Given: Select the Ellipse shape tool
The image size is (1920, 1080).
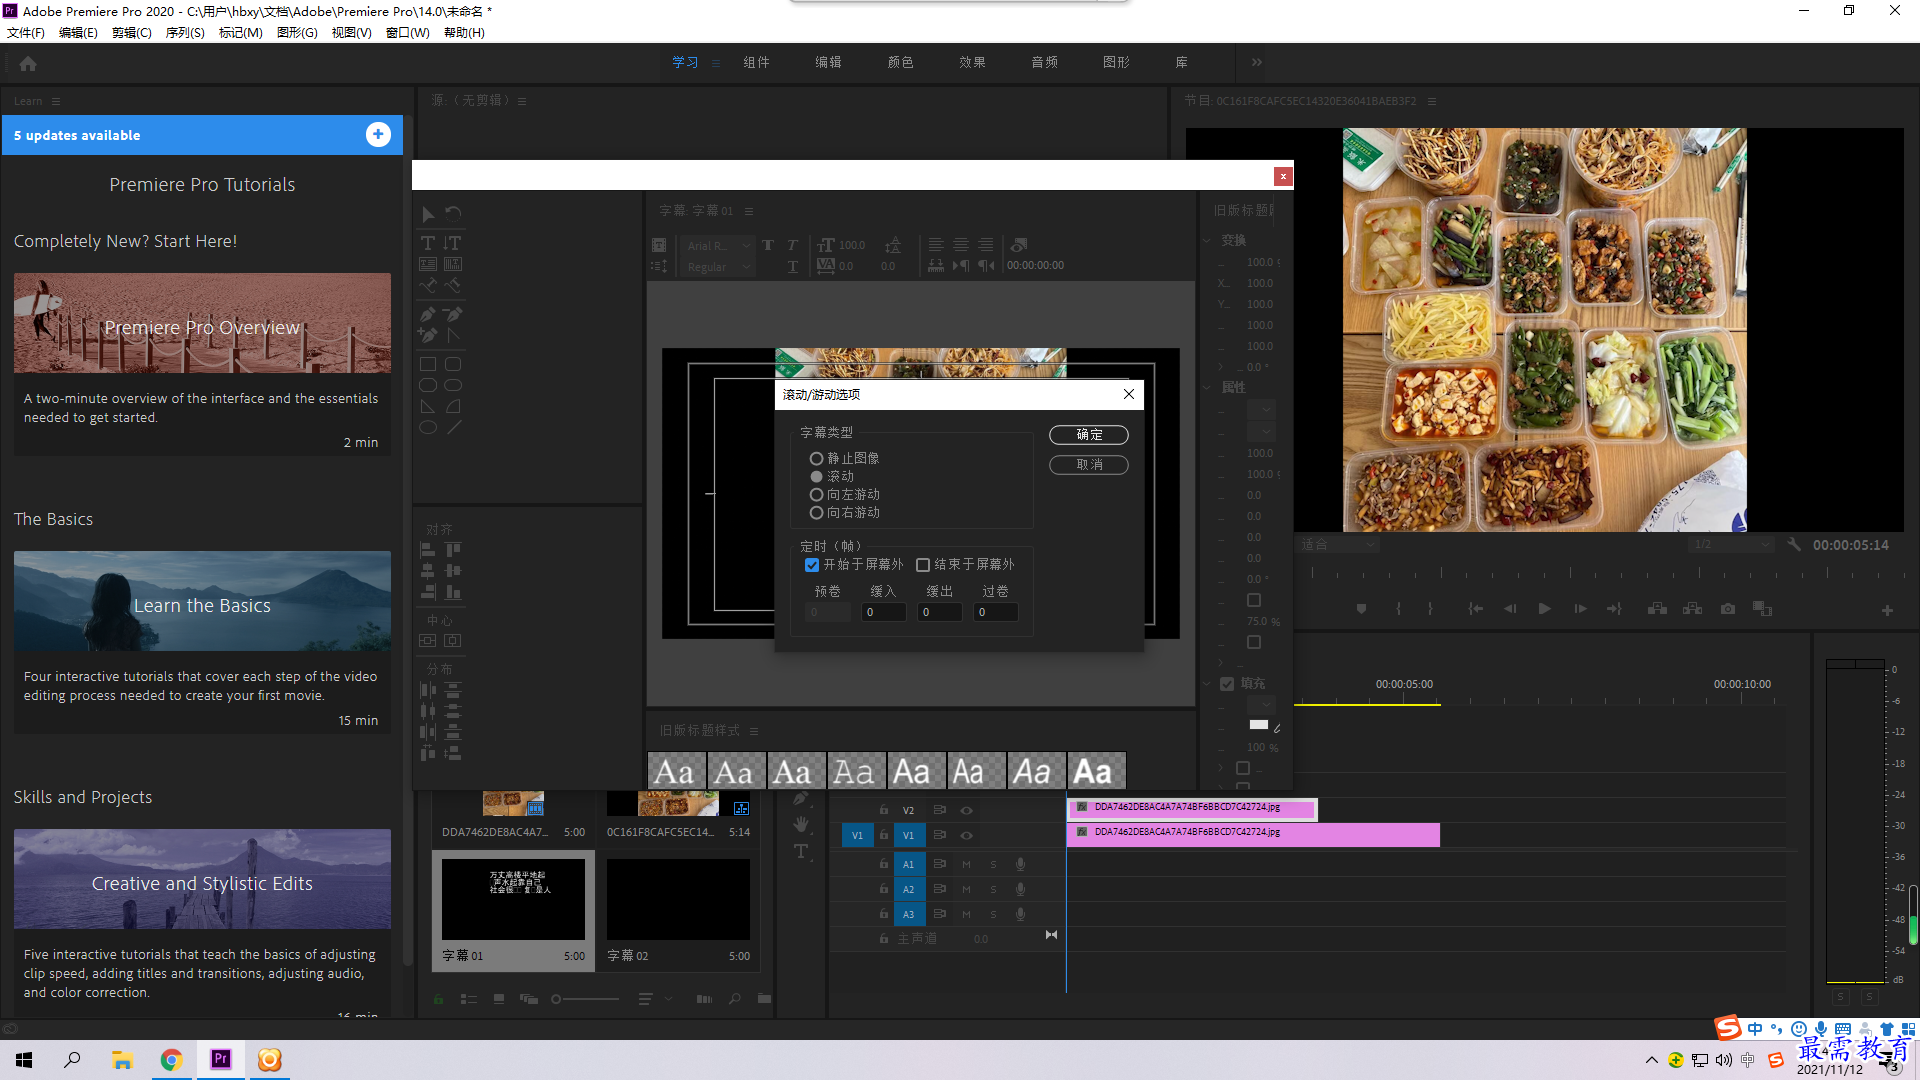Looking at the screenshot, I should 428,427.
